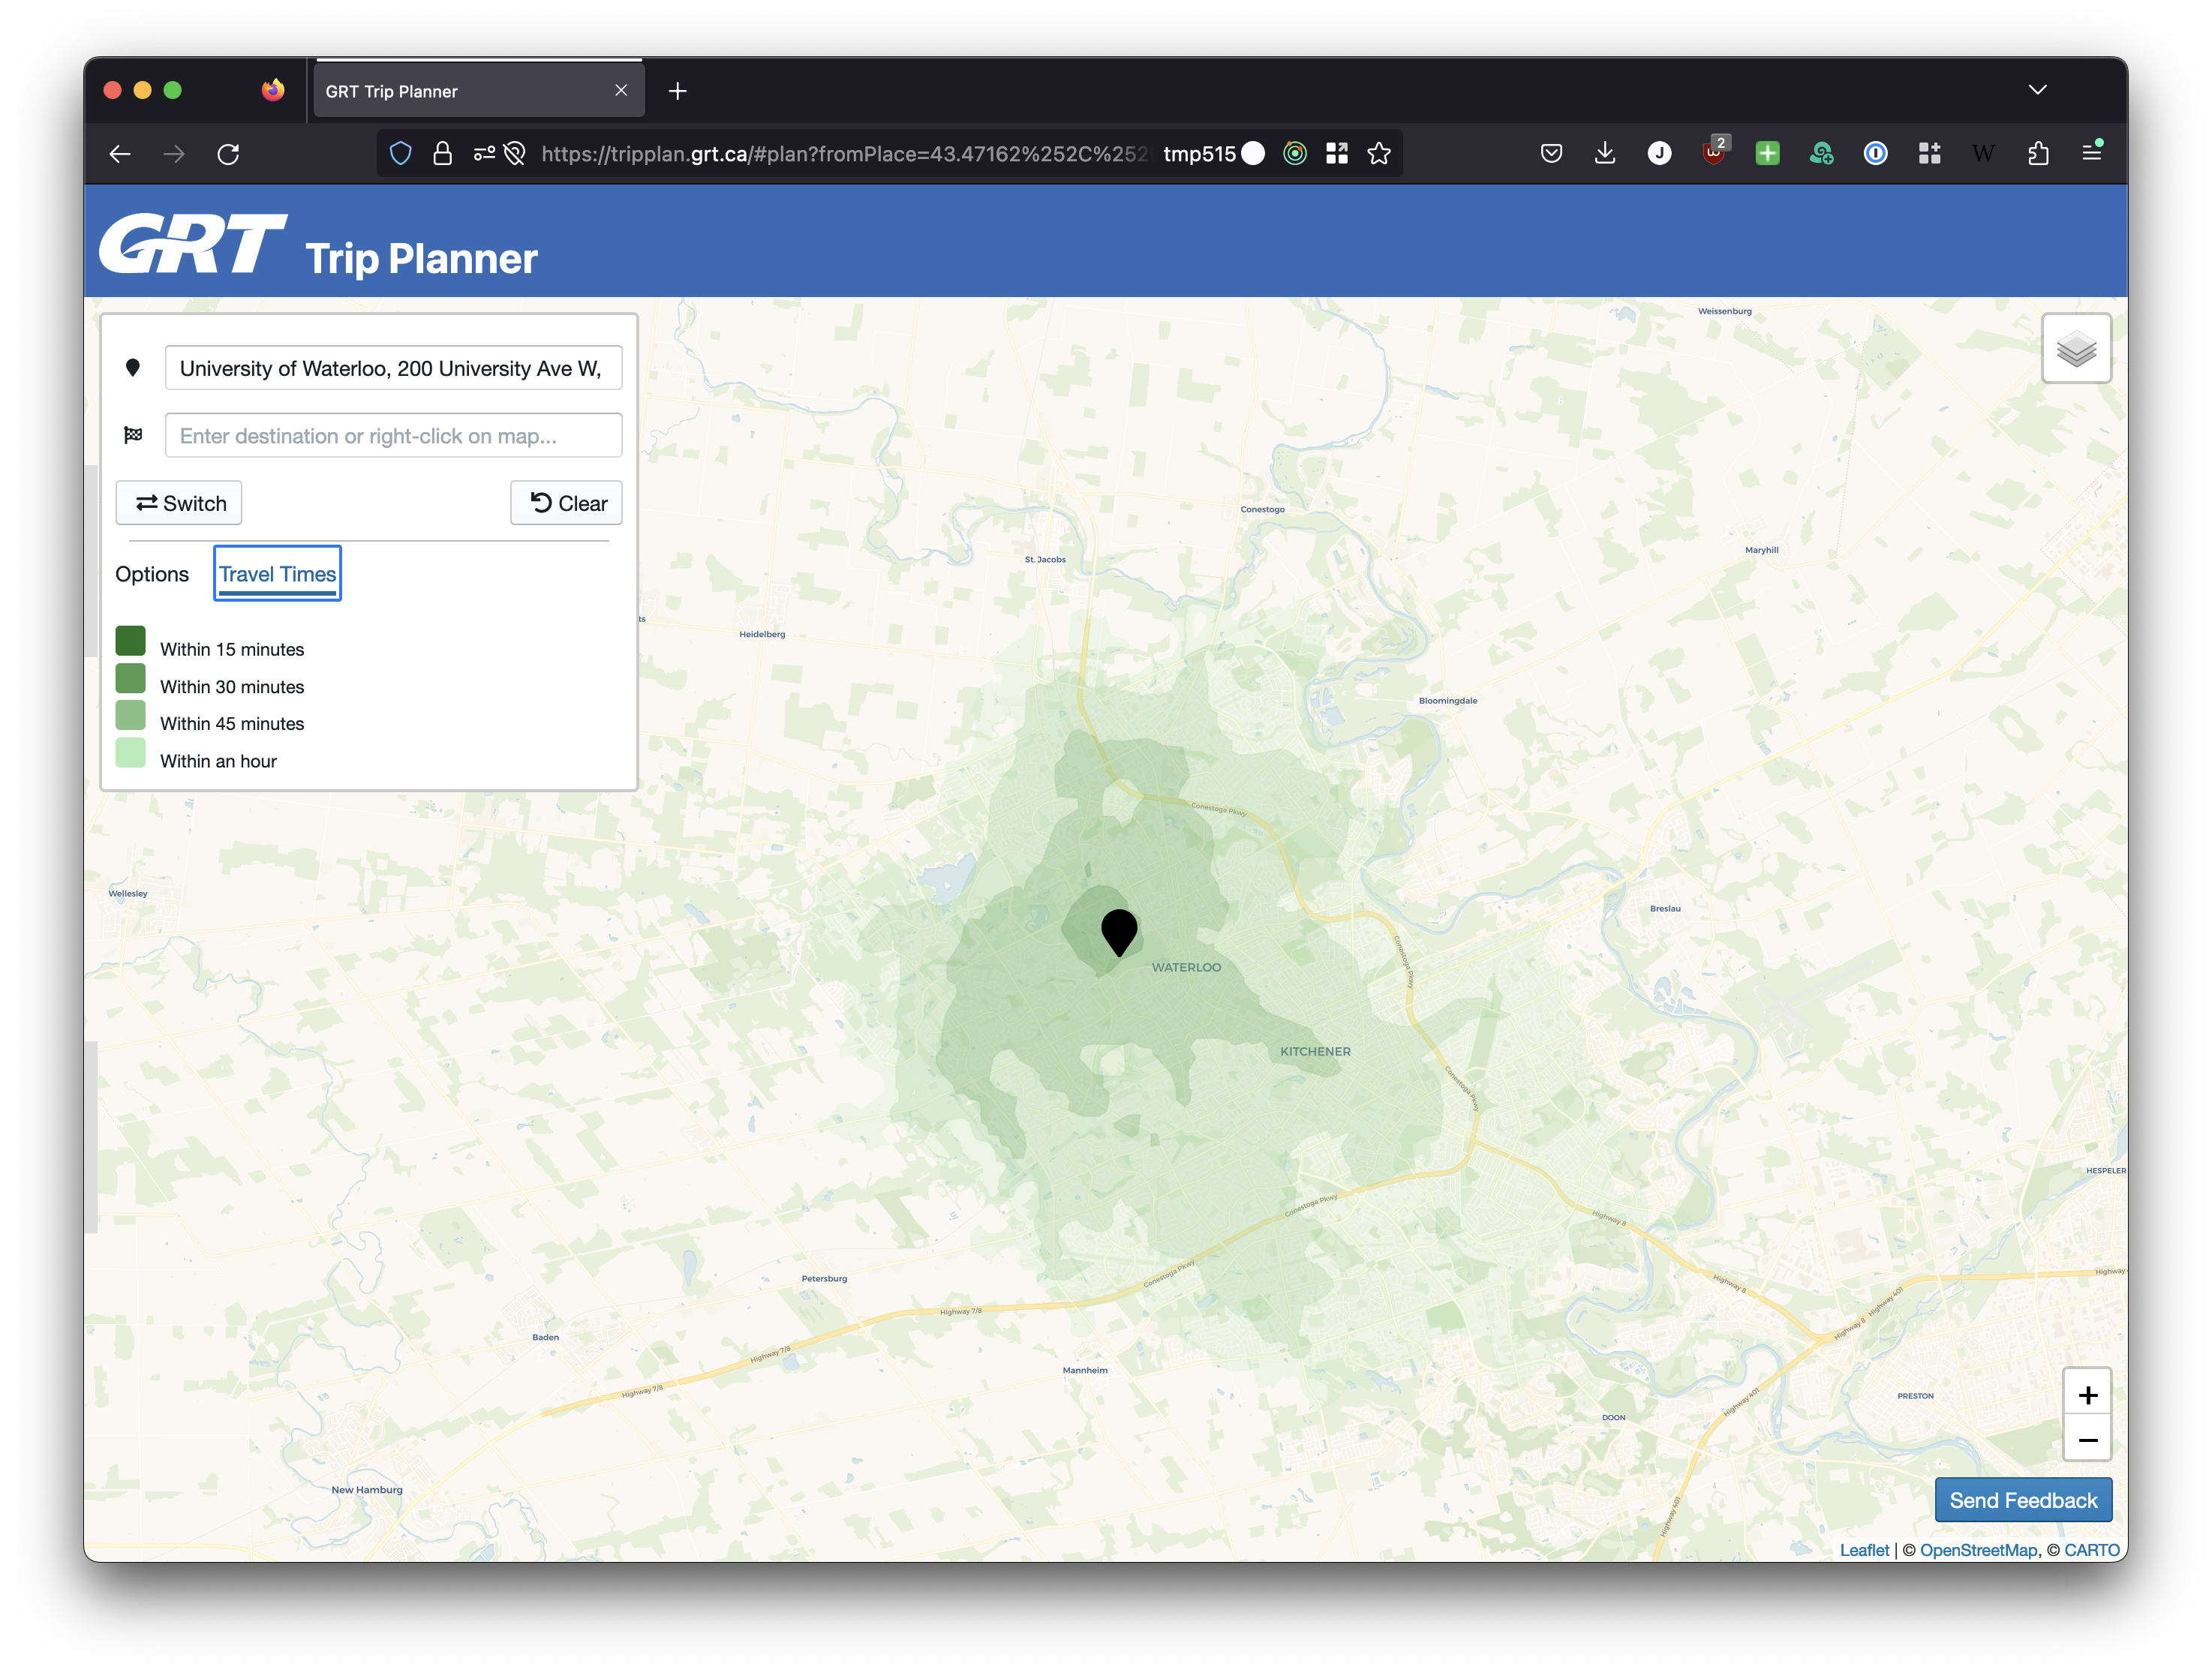Click the tracking protection shield icon
Screen dimensions: 2212x1673
(400, 154)
